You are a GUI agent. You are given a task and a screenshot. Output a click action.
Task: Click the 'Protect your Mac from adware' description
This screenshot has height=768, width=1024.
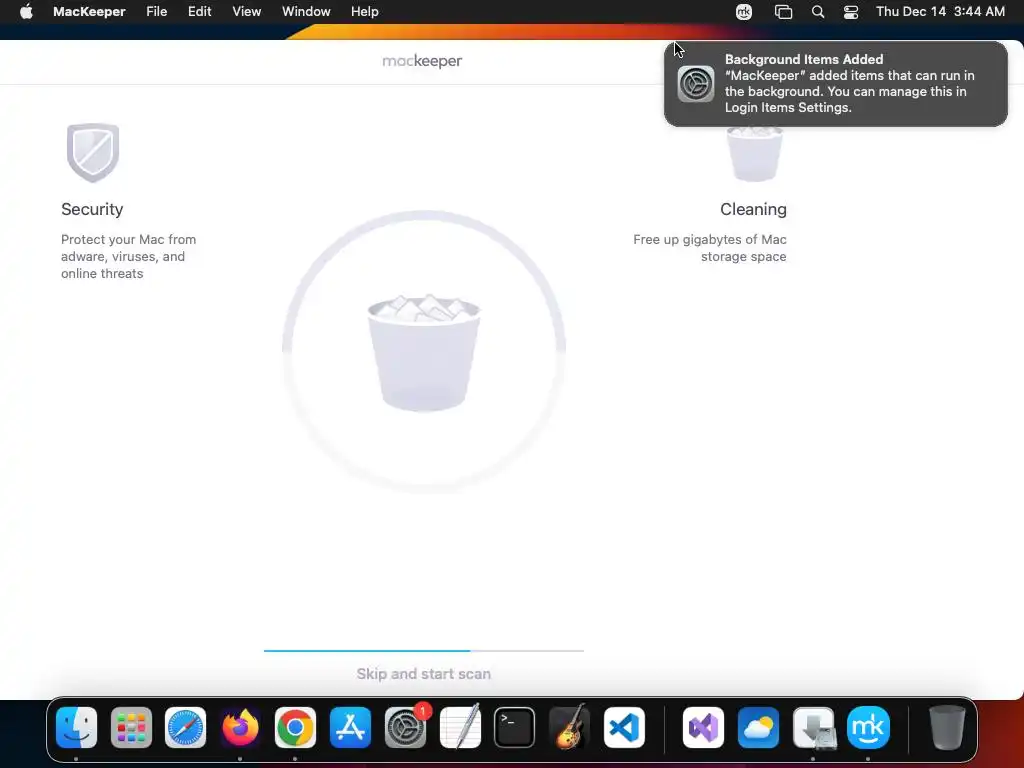click(x=129, y=257)
